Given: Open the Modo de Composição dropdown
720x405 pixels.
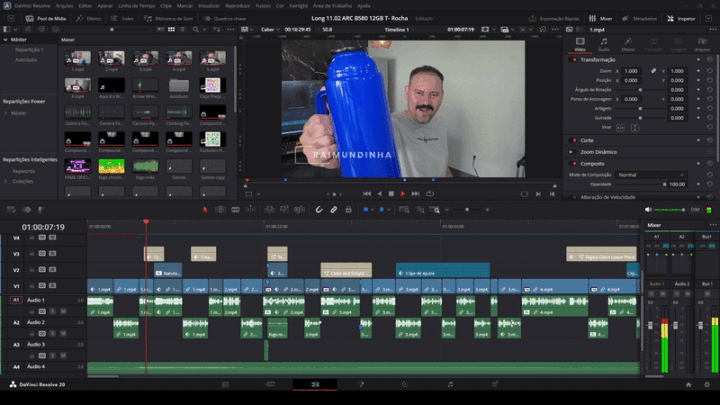Looking at the screenshot, I should (650, 175).
